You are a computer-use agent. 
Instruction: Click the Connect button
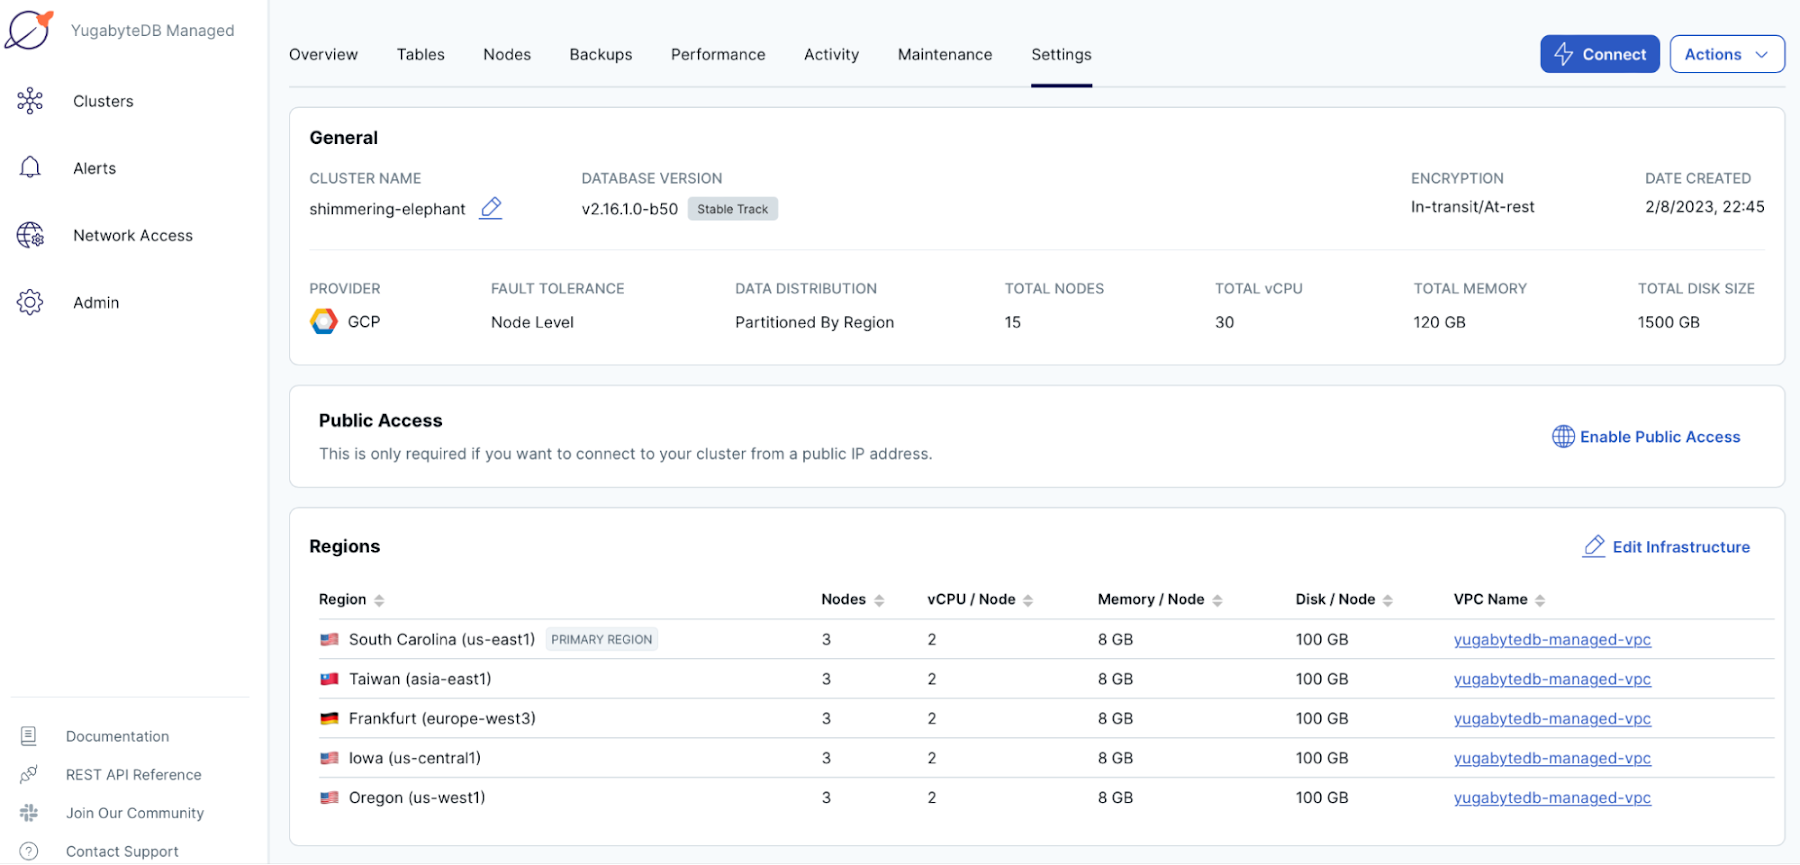point(1600,54)
